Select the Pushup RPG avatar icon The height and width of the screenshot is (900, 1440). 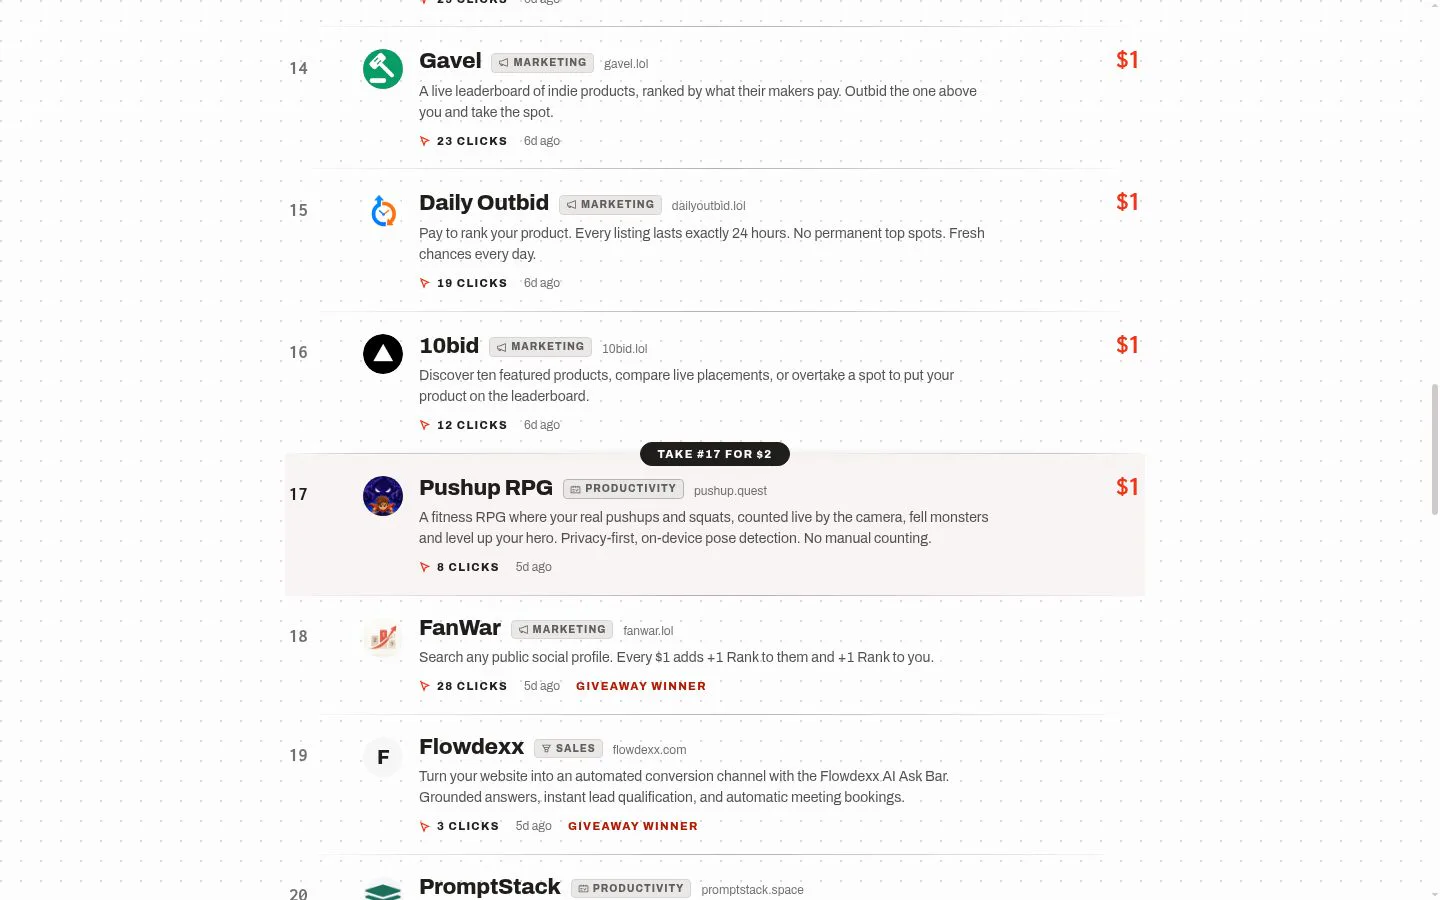[x=383, y=496]
